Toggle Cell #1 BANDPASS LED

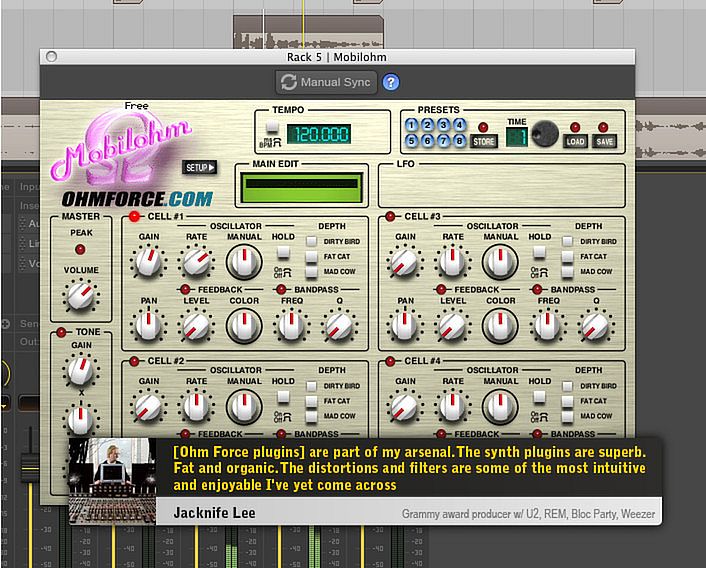tap(281, 289)
